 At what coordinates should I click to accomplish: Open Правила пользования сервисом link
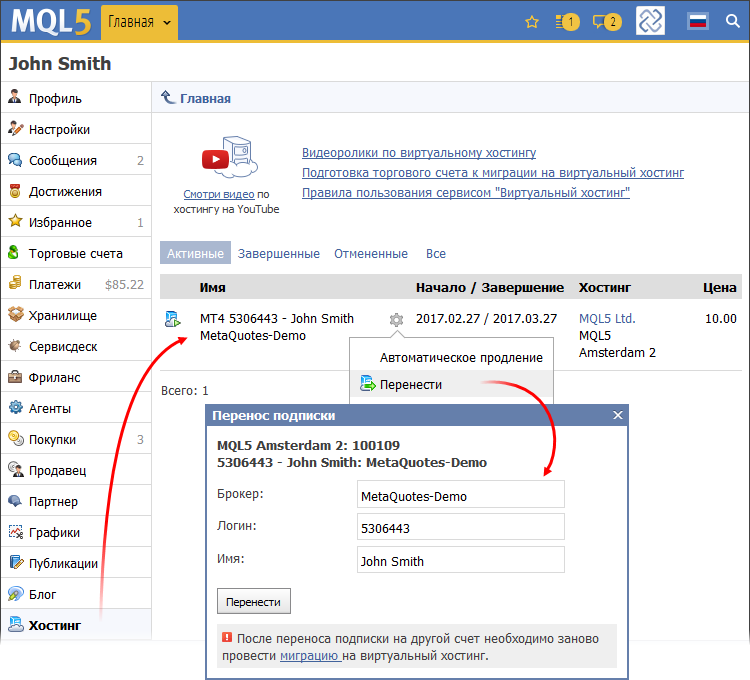tap(466, 193)
